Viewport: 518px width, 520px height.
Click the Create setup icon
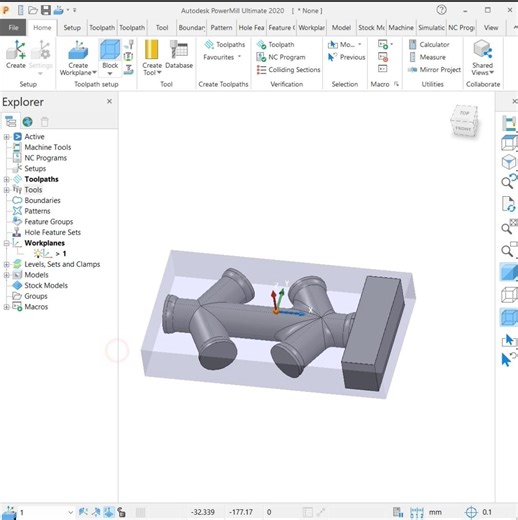click(x=16, y=50)
